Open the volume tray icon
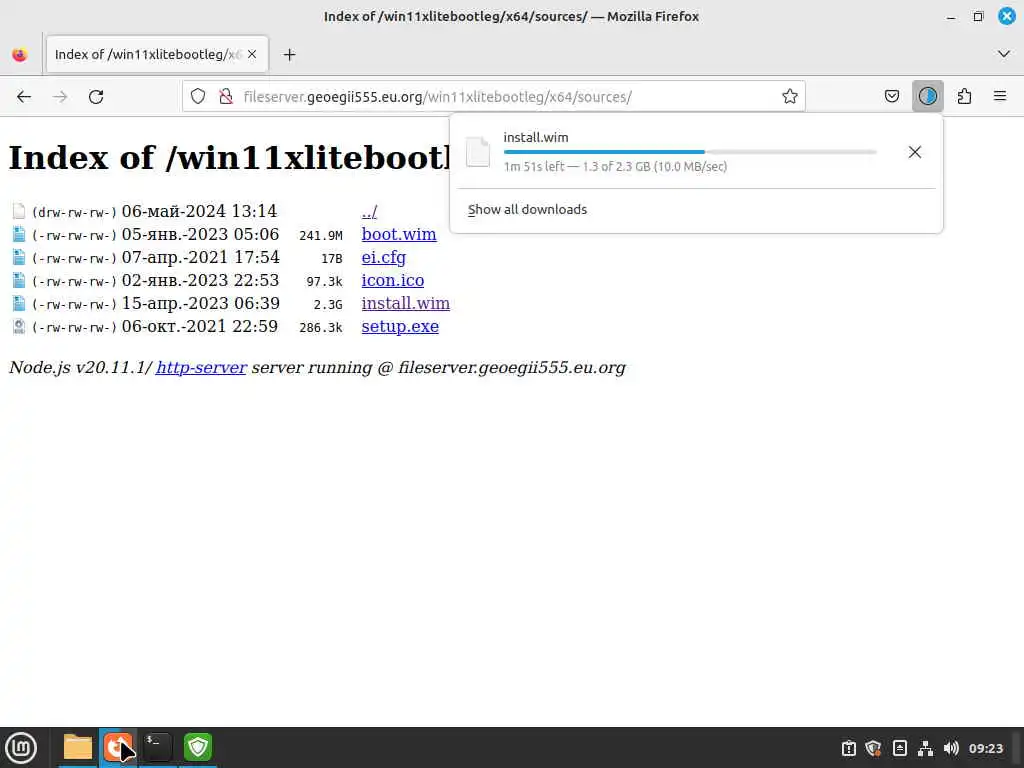This screenshot has width=1024, height=768. [951, 748]
